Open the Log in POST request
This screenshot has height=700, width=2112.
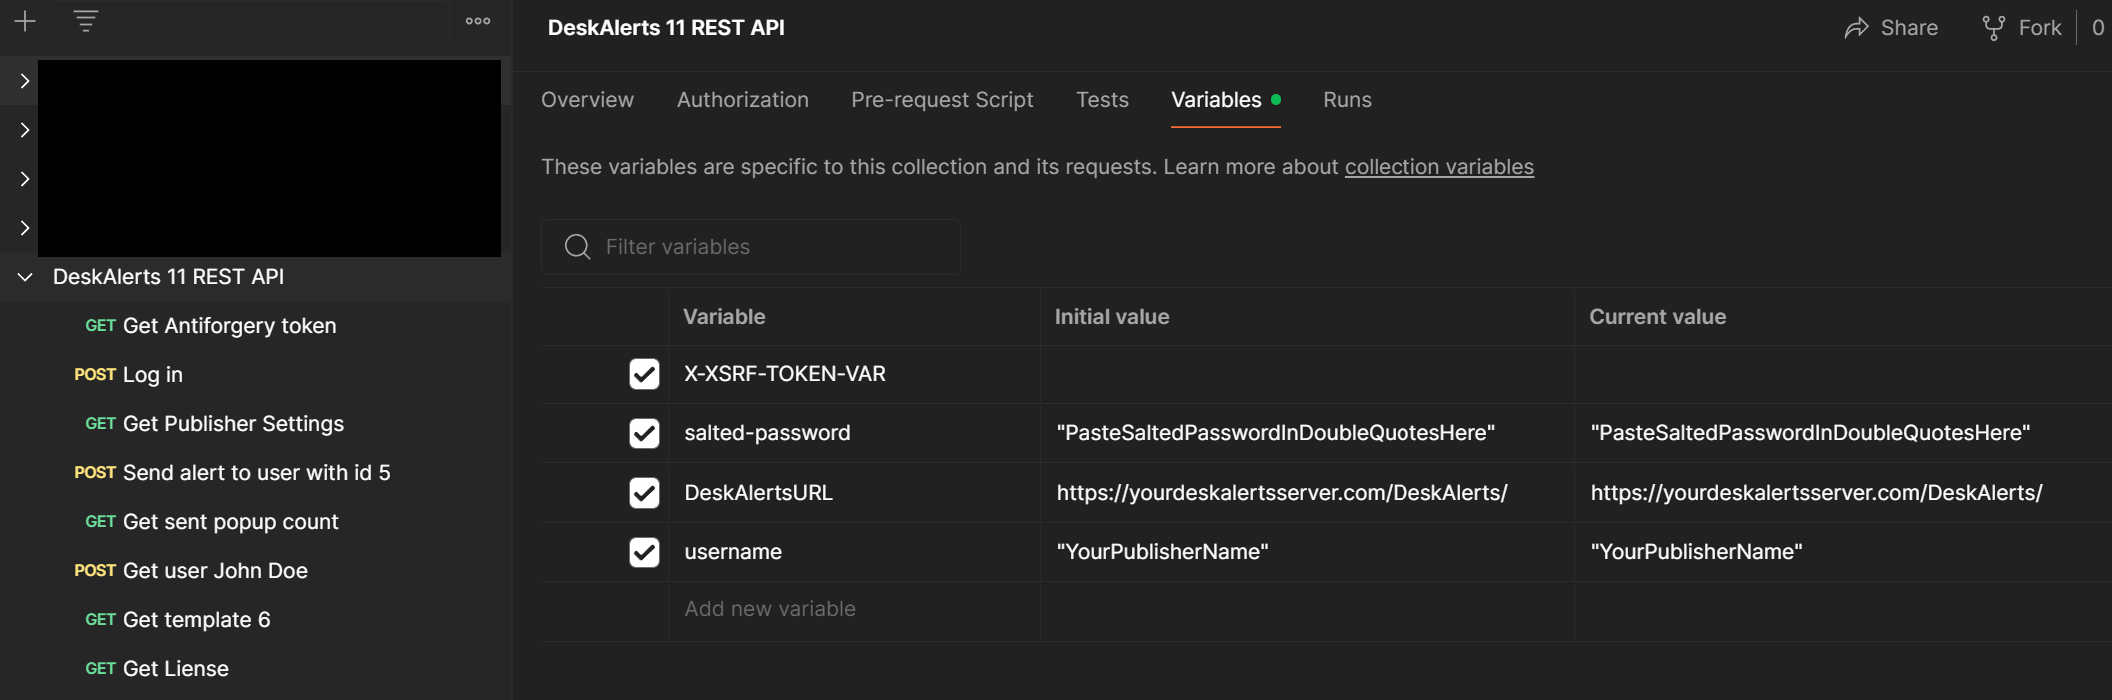click(152, 375)
